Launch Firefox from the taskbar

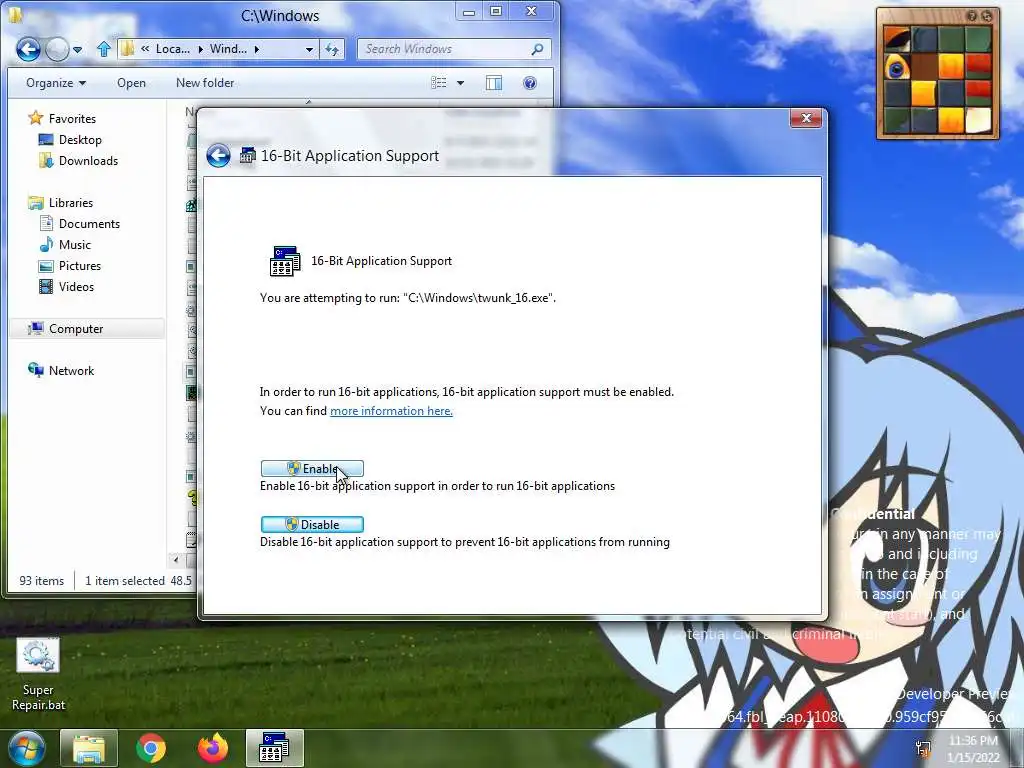coord(213,748)
